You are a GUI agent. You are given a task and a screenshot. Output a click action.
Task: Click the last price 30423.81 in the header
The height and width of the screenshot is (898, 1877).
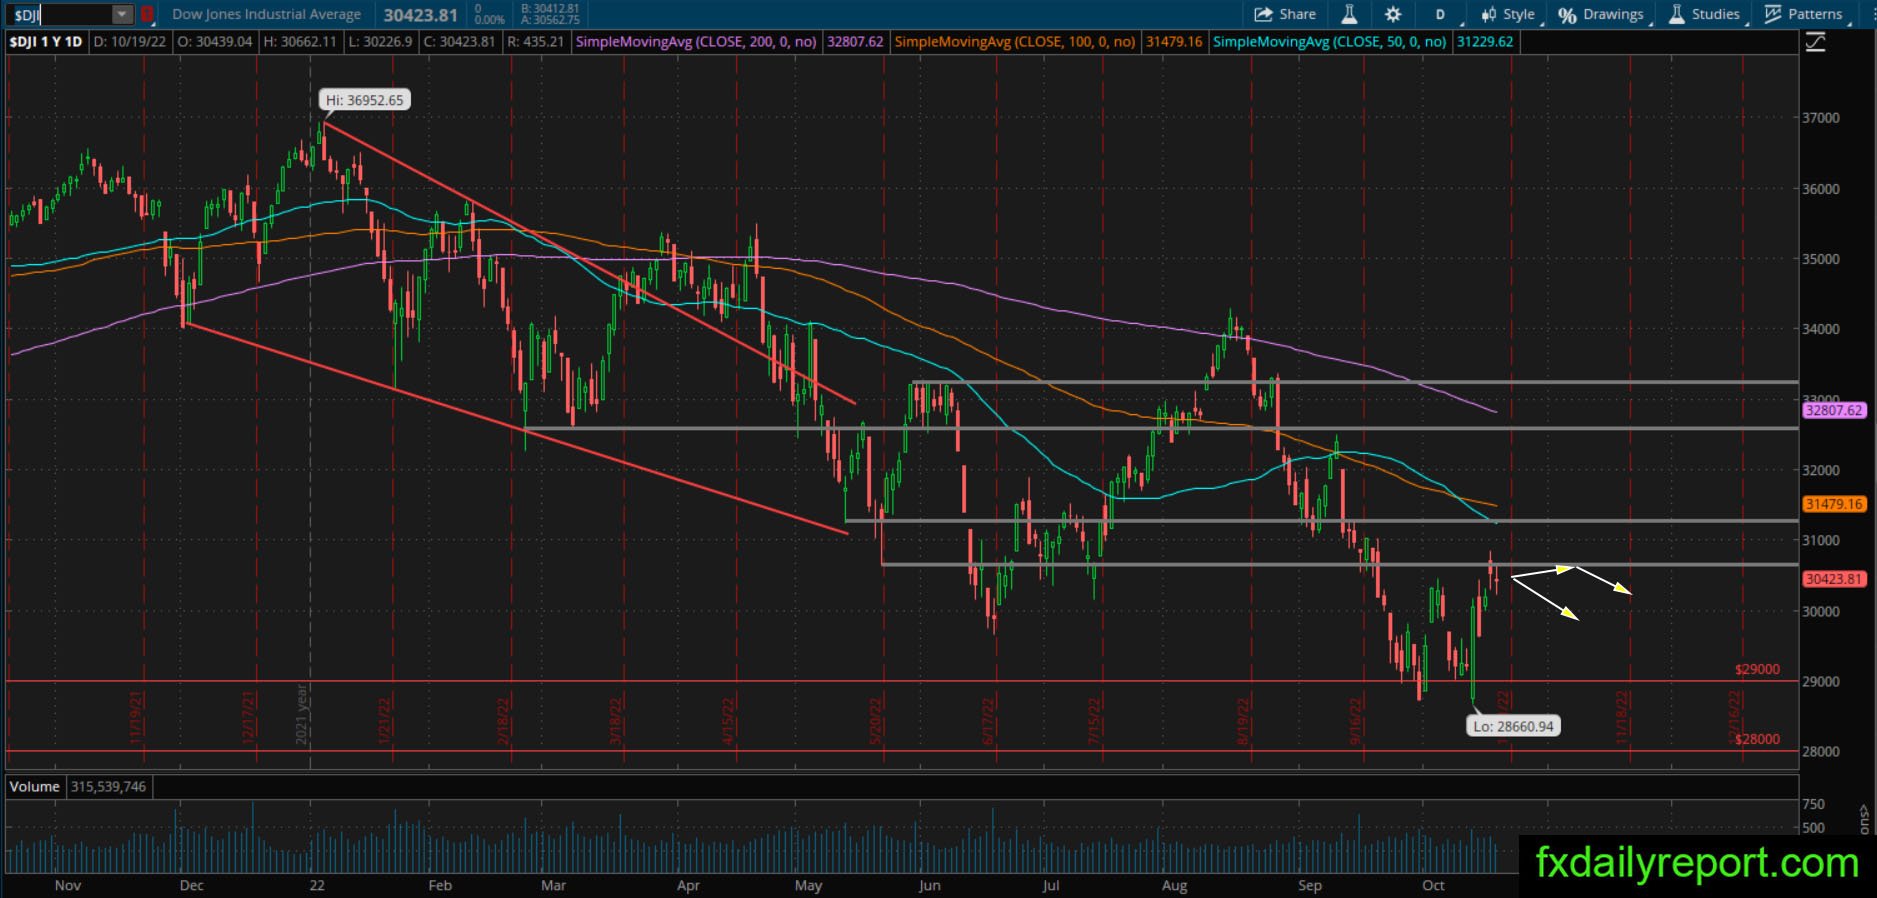[x=420, y=15]
